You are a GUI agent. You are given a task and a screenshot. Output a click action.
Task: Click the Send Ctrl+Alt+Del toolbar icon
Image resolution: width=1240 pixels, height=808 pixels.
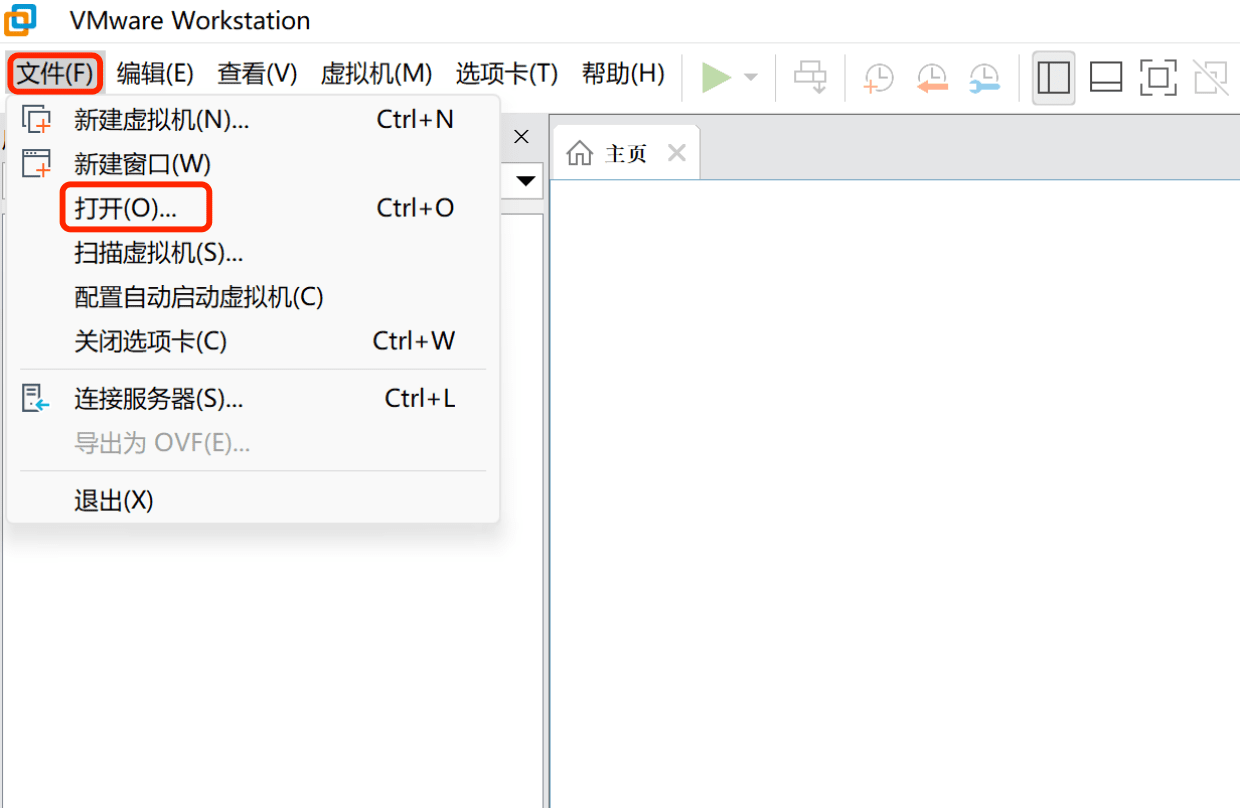click(x=810, y=77)
